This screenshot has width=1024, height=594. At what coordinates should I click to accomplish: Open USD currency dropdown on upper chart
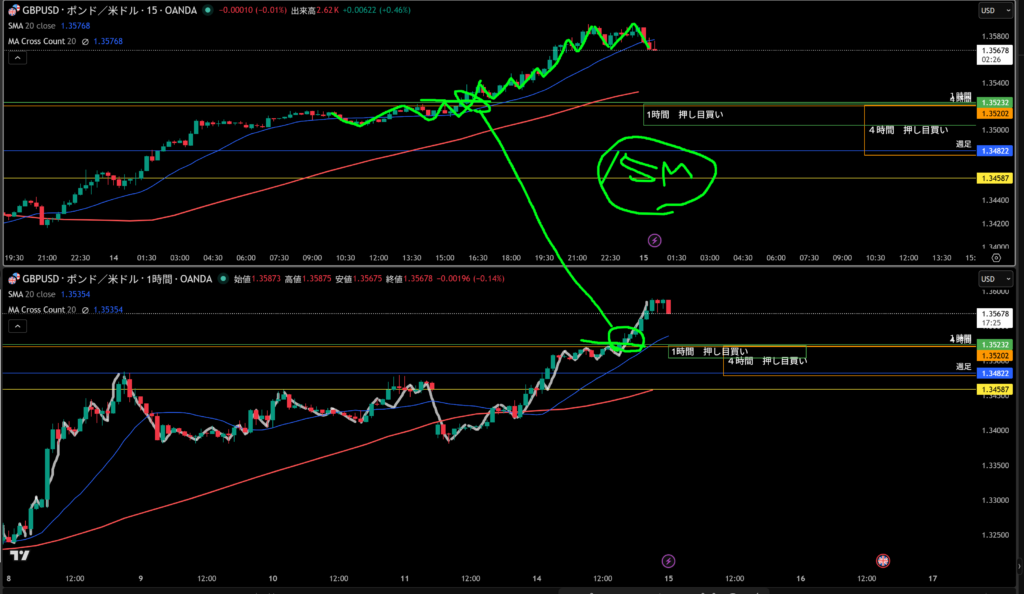[x=994, y=11]
